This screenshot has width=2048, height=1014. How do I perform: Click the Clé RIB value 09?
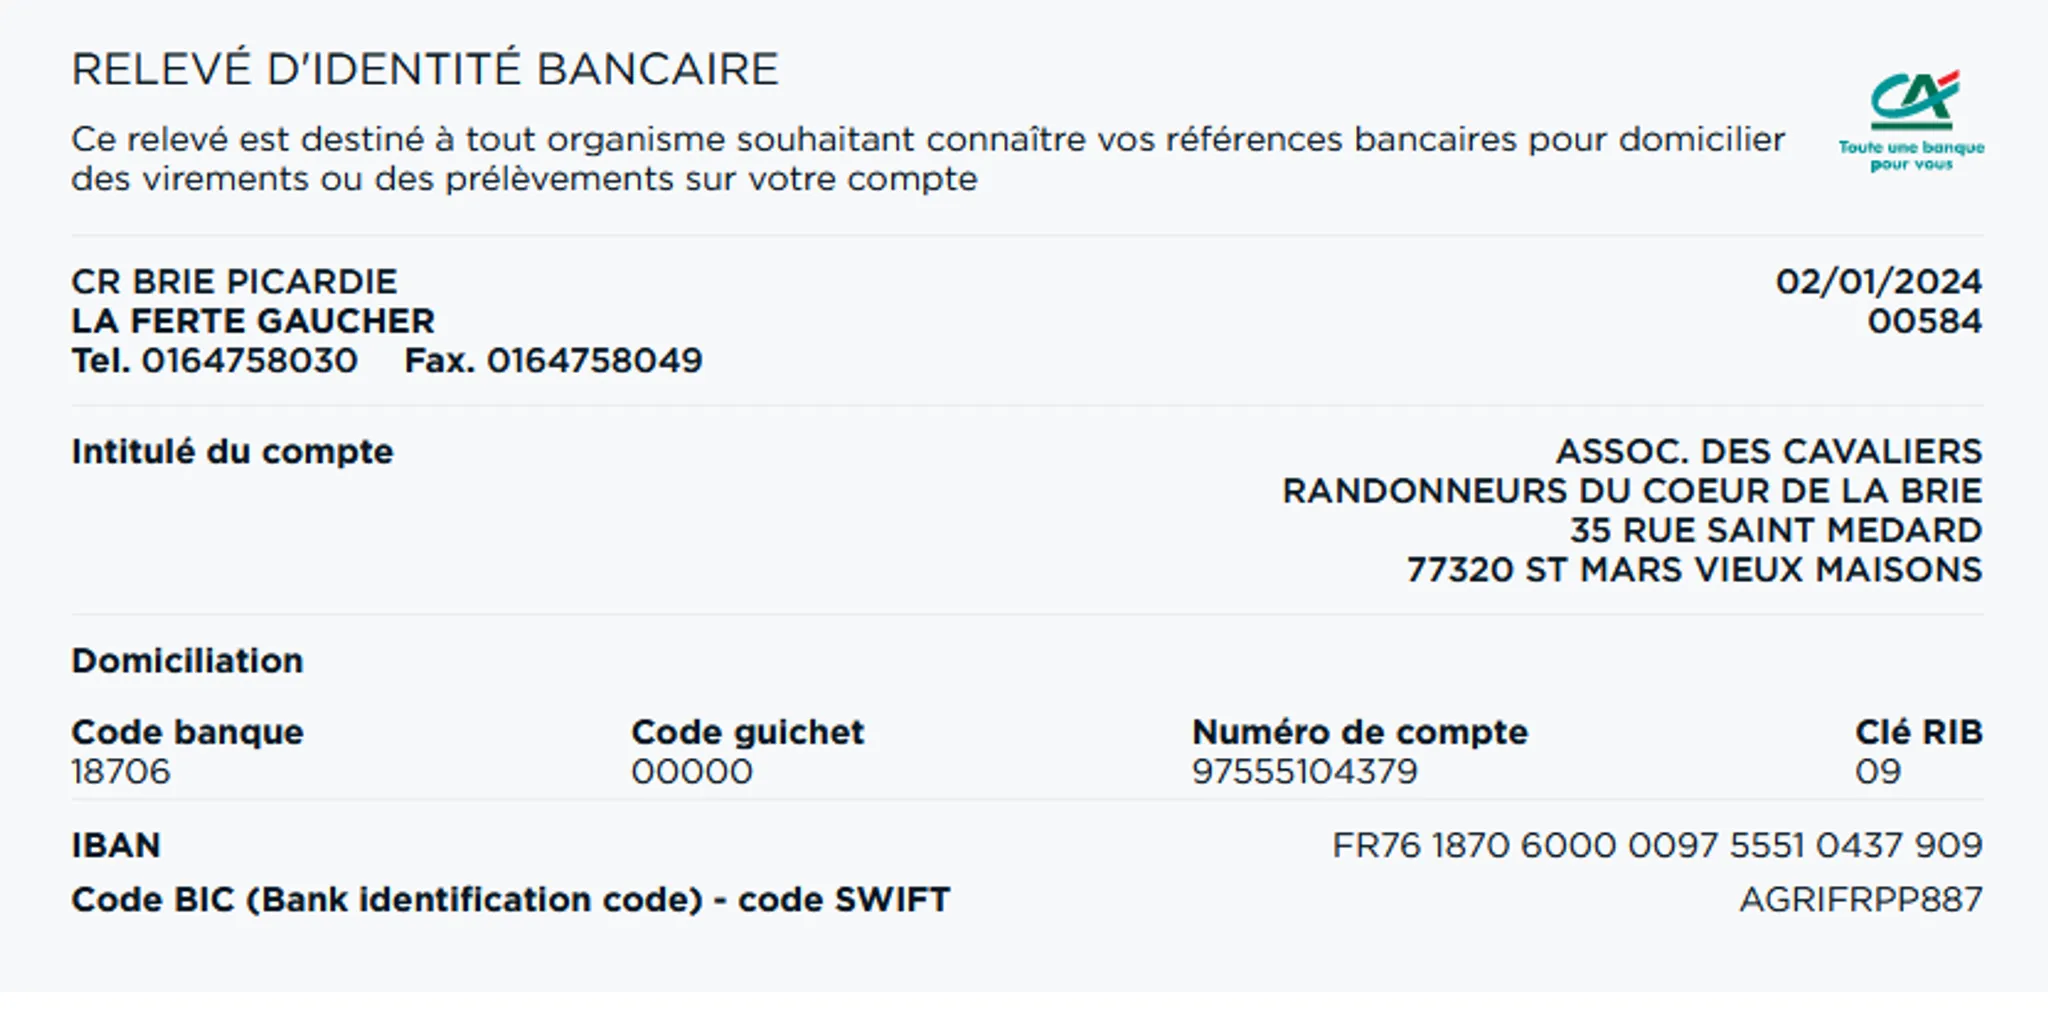1877,772
